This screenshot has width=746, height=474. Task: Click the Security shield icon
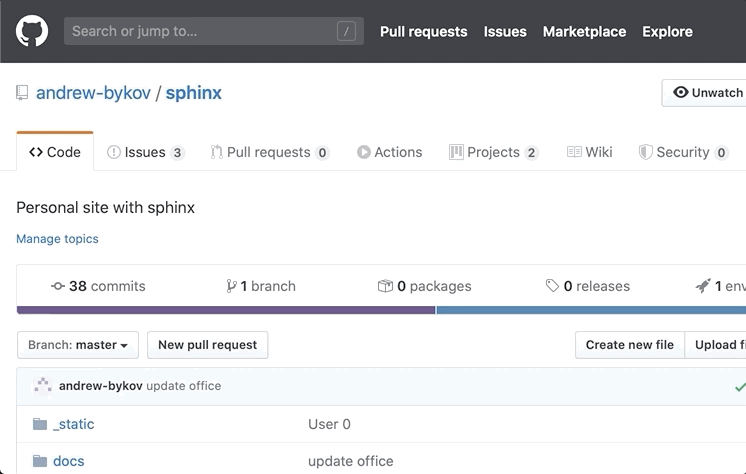tap(645, 152)
